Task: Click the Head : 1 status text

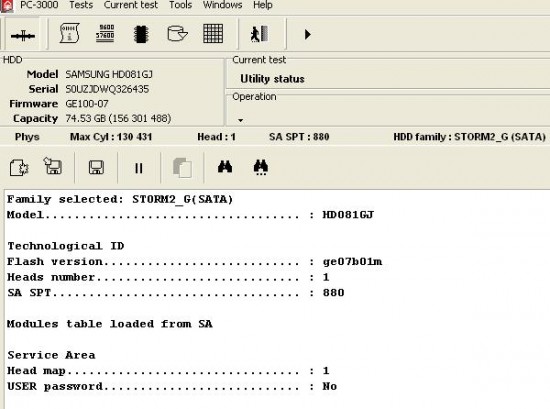Action: pos(216,137)
